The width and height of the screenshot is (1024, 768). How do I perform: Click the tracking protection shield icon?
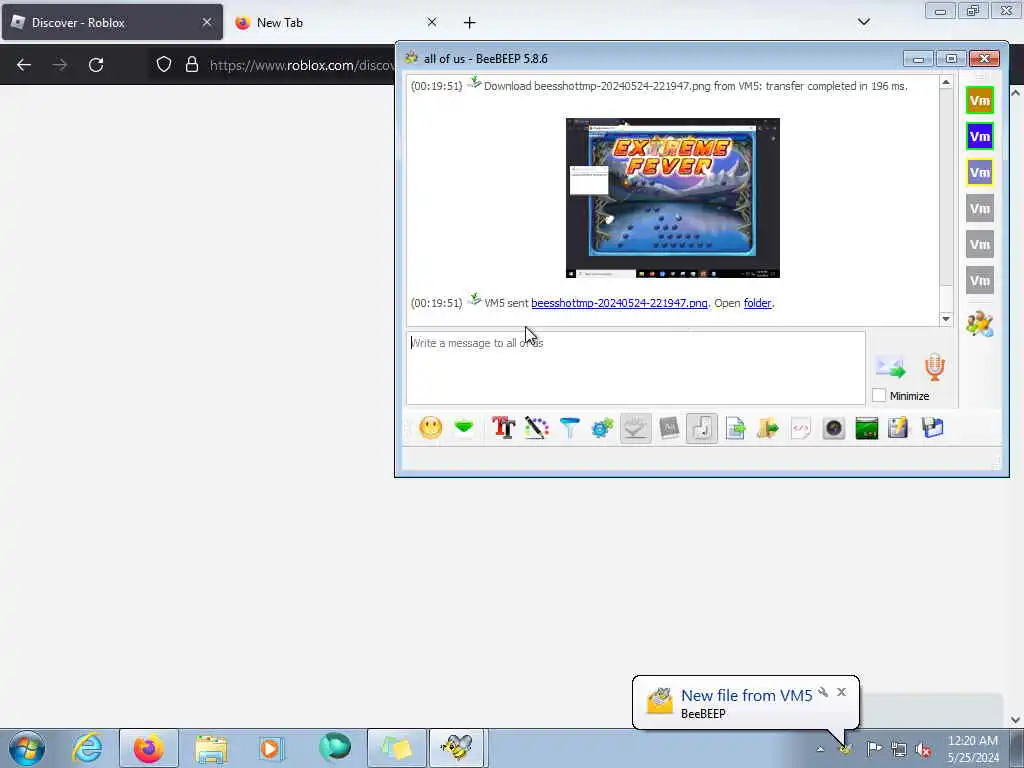[x=164, y=65]
